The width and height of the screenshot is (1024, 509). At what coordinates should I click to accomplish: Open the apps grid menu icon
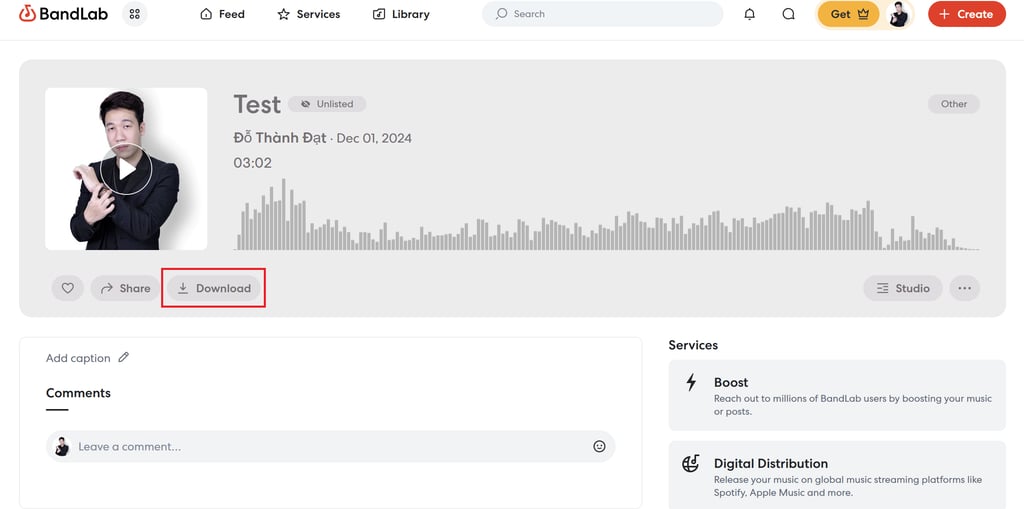click(x=135, y=14)
